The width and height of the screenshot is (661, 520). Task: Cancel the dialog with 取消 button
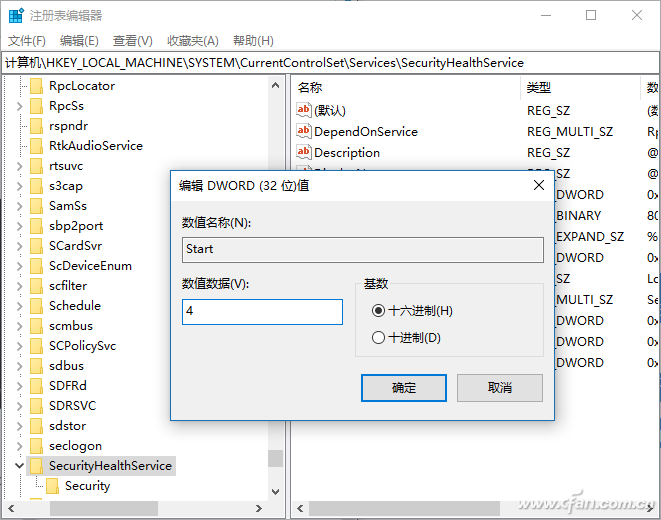tap(500, 388)
